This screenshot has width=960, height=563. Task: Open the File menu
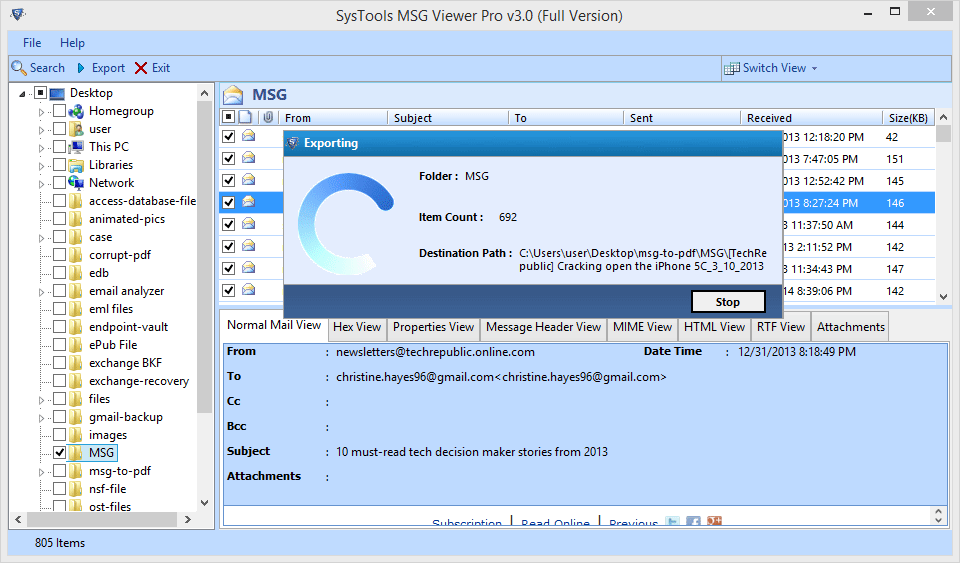pos(32,43)
